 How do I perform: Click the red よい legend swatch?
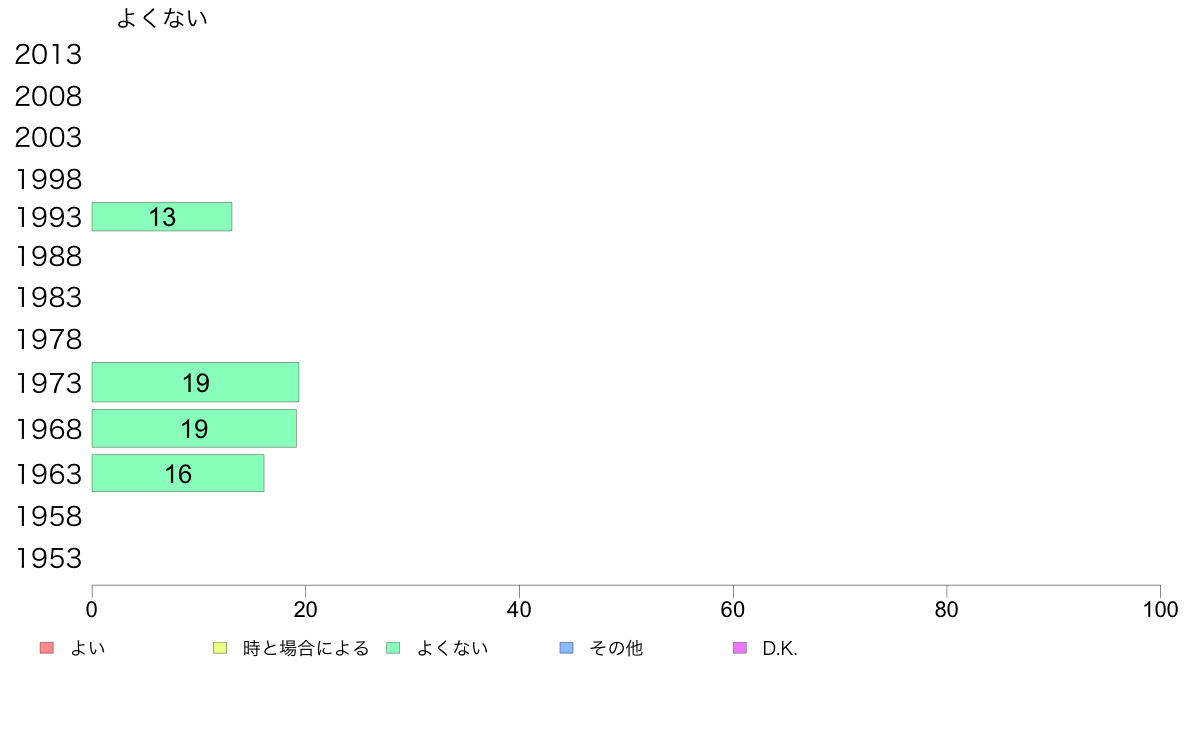click(46, 648)
